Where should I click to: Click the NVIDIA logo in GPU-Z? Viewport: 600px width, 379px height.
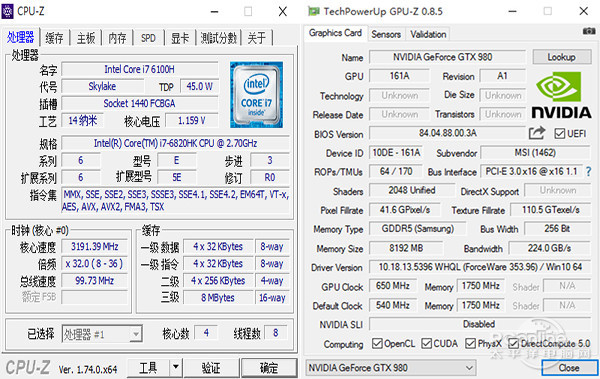(x=561, y=95)
